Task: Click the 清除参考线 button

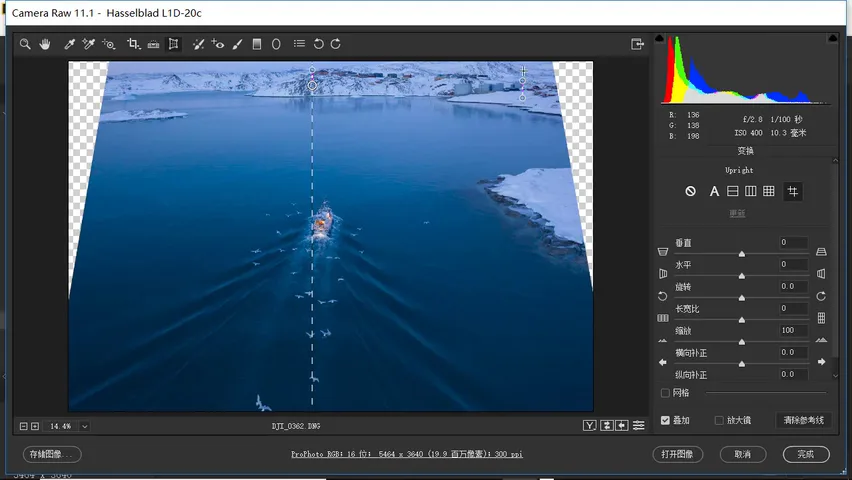Action: [x=804, y=420]
